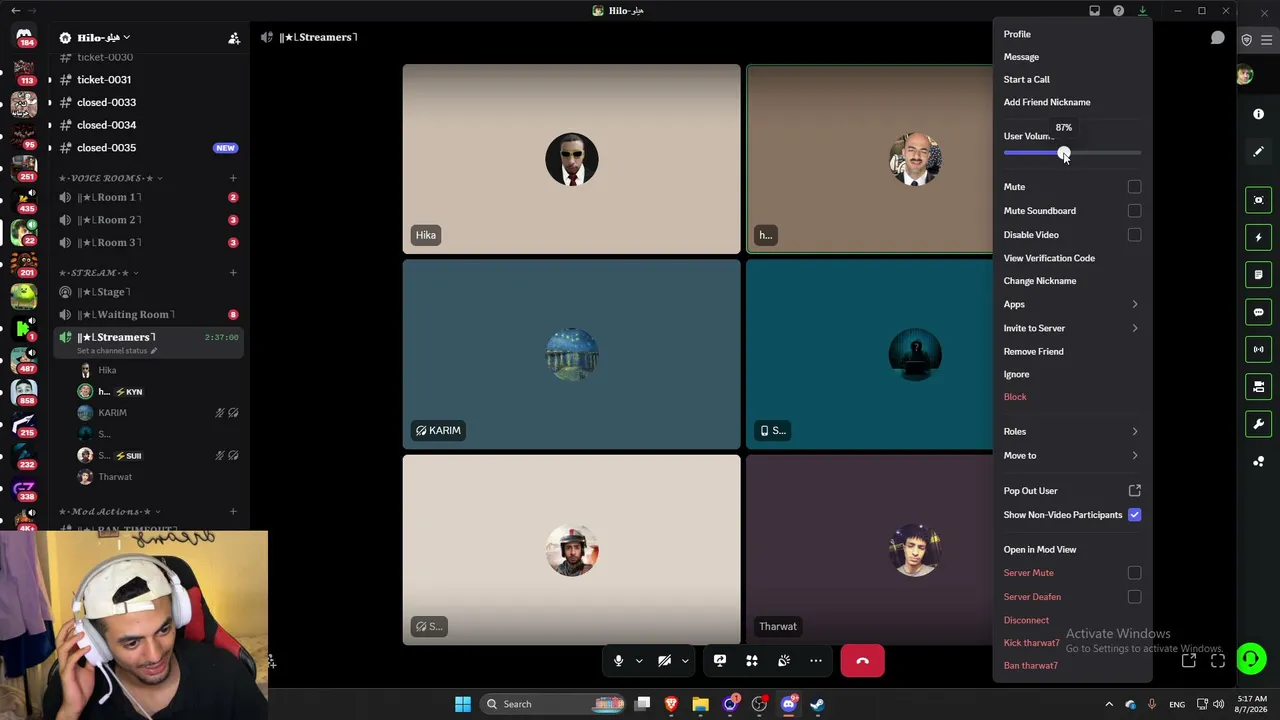Select Hika's video tile
Image resolution: width=1280 pixels, height=720 pixels.
click(x=572, y=159)
